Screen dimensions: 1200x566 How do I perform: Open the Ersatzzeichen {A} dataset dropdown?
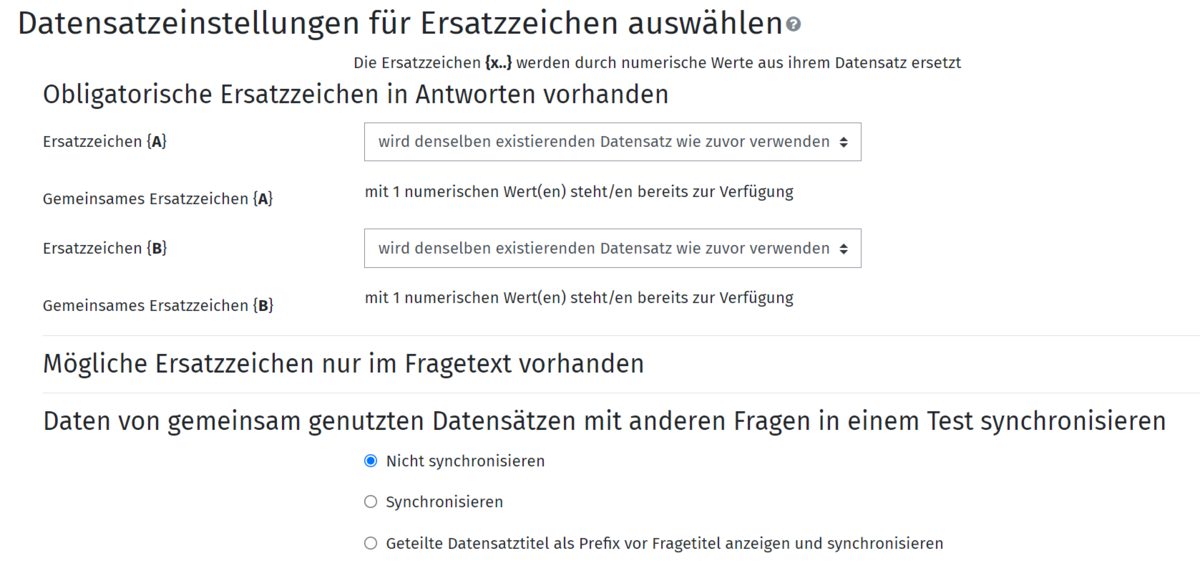(x=612, y=142)
